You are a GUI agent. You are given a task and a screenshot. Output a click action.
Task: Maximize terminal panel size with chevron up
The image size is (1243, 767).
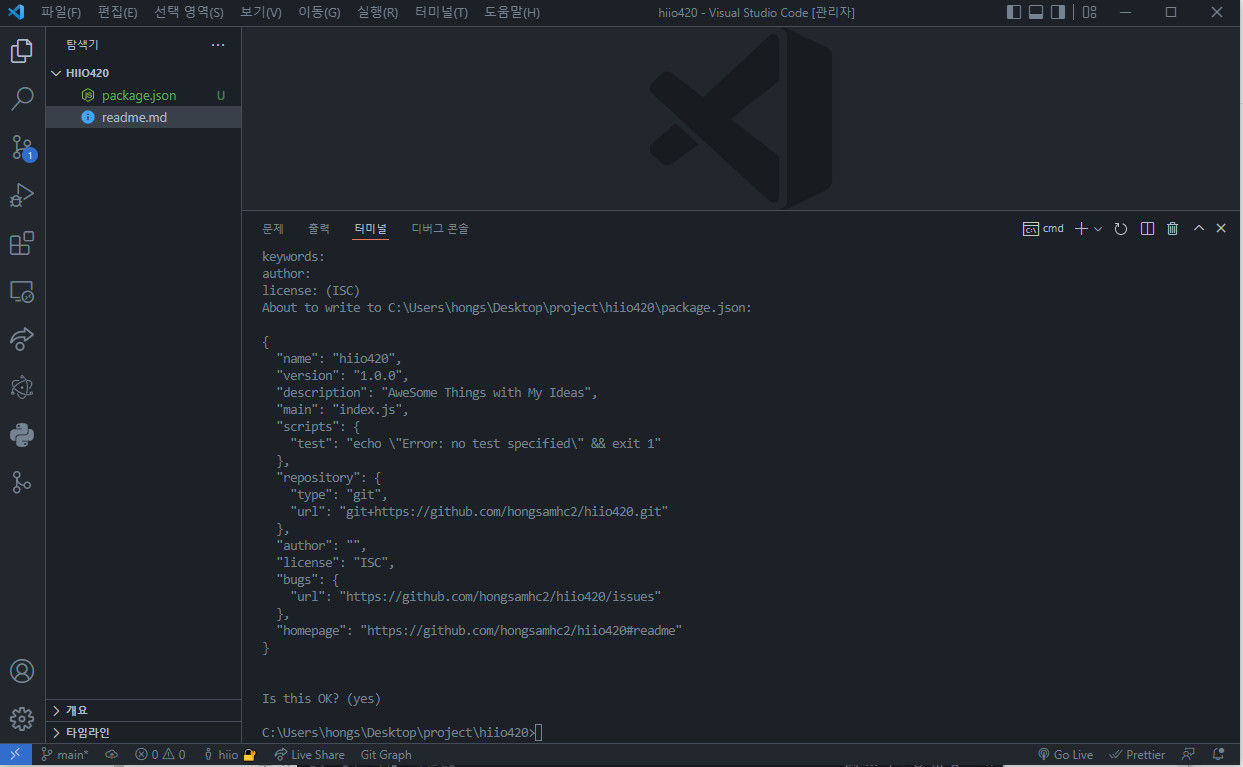[1199, 228]
